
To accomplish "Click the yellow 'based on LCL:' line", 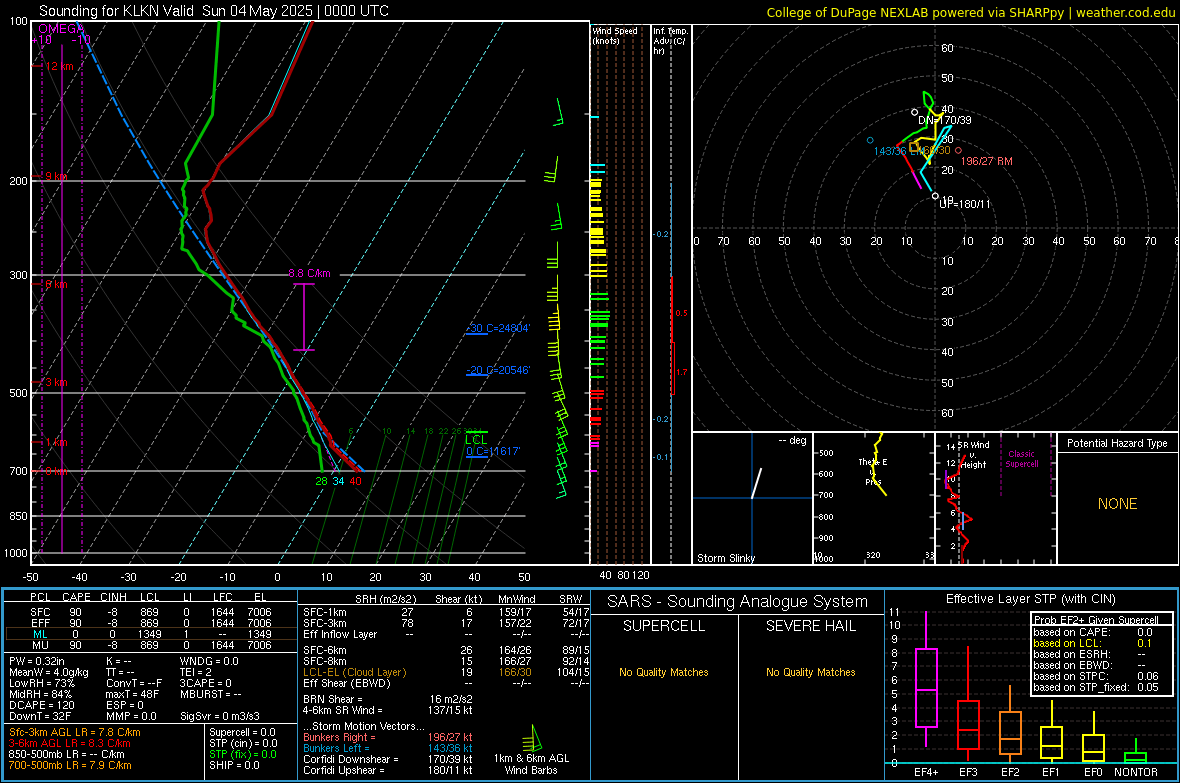I will [1093, 643].
